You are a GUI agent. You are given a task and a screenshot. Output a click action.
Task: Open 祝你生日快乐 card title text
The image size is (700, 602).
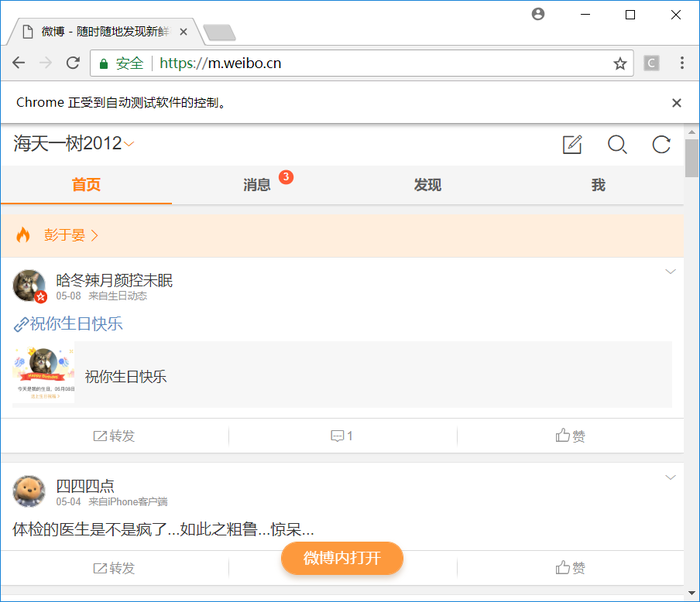tap(125, 376)
